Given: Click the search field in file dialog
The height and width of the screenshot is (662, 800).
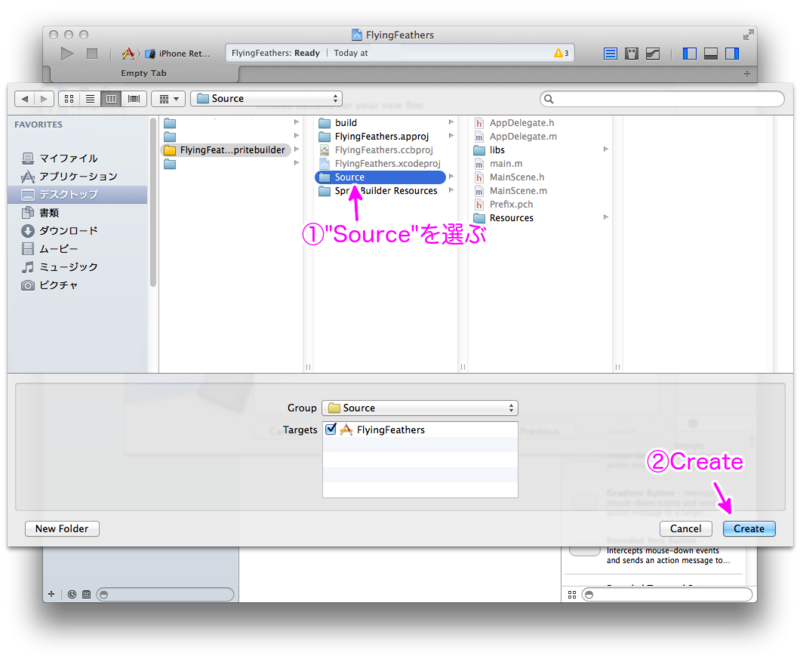Looking at the screenshot, I should pos(662,99).
